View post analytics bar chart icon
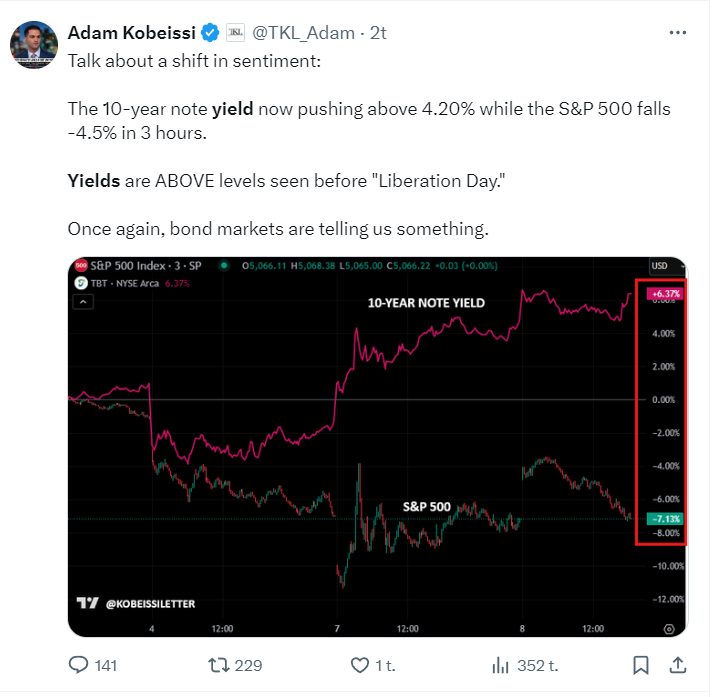721x697 pixels. click(x=501, y=664)
